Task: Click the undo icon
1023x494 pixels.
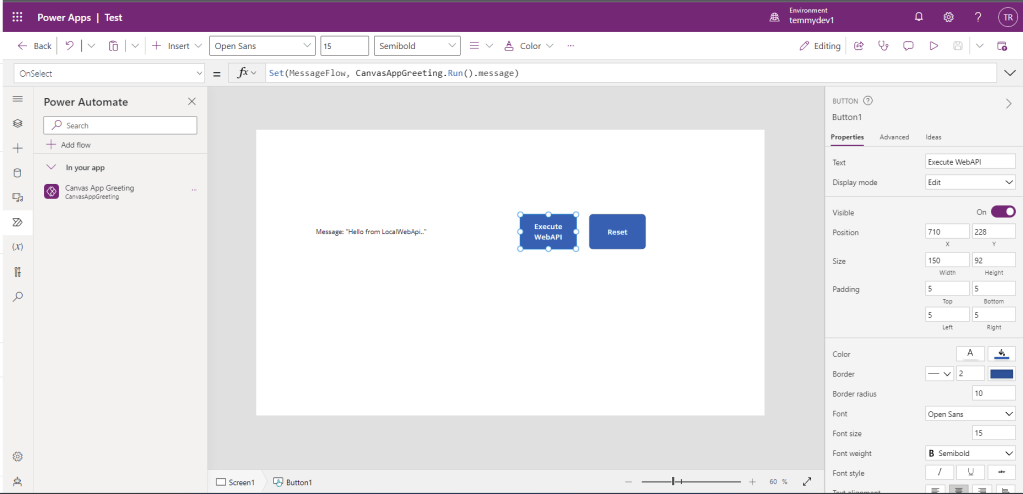Action: [x=70, y=46]
